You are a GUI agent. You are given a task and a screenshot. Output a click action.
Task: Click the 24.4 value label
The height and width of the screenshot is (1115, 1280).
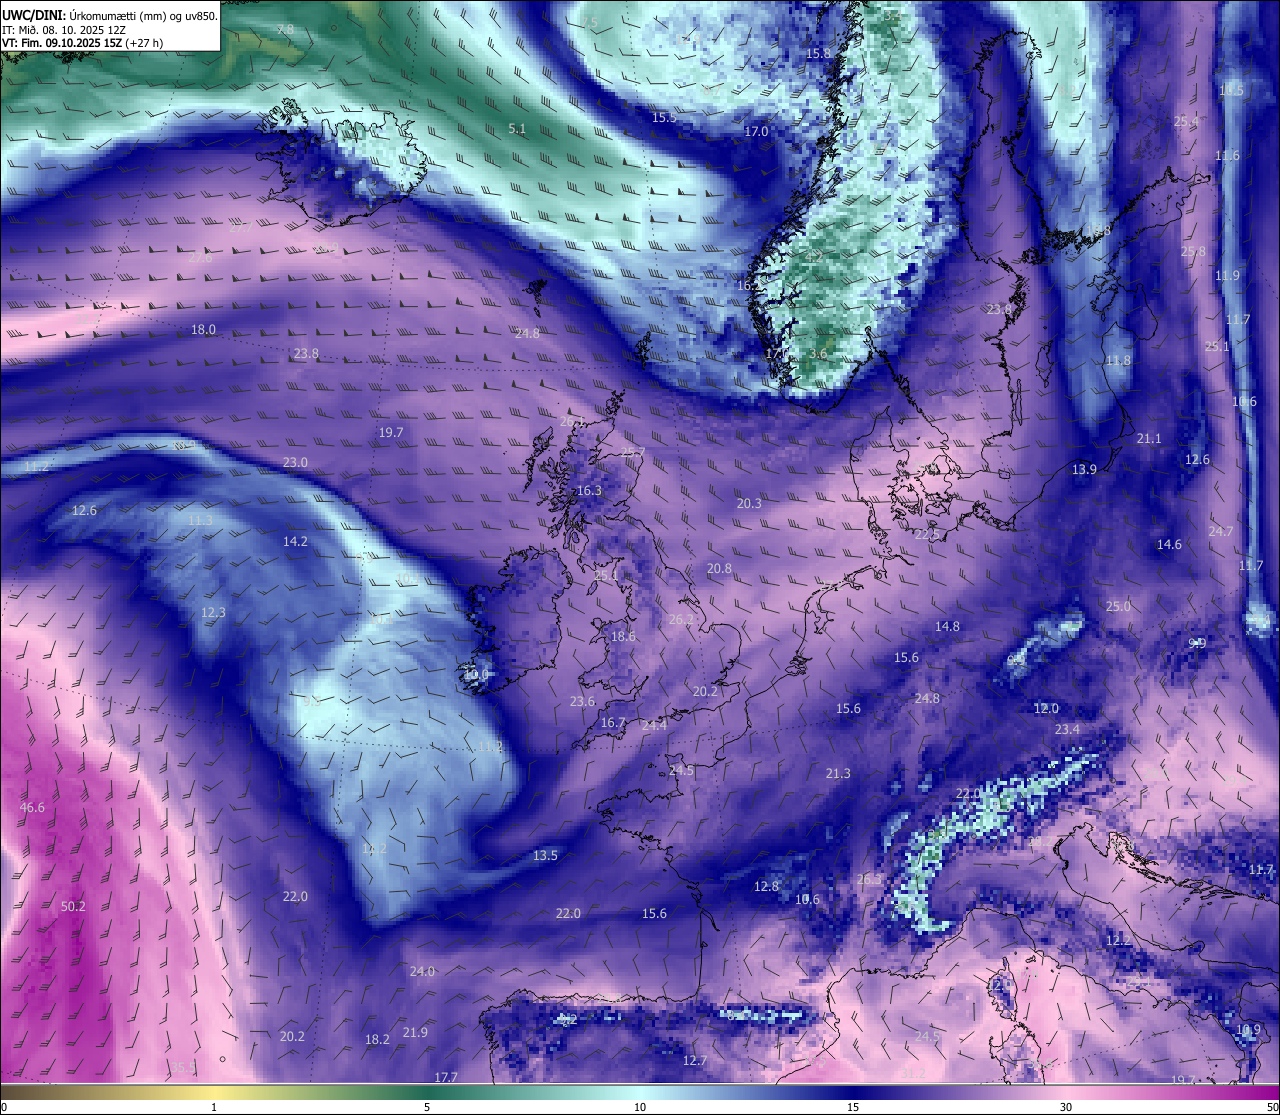pos(654,725)
